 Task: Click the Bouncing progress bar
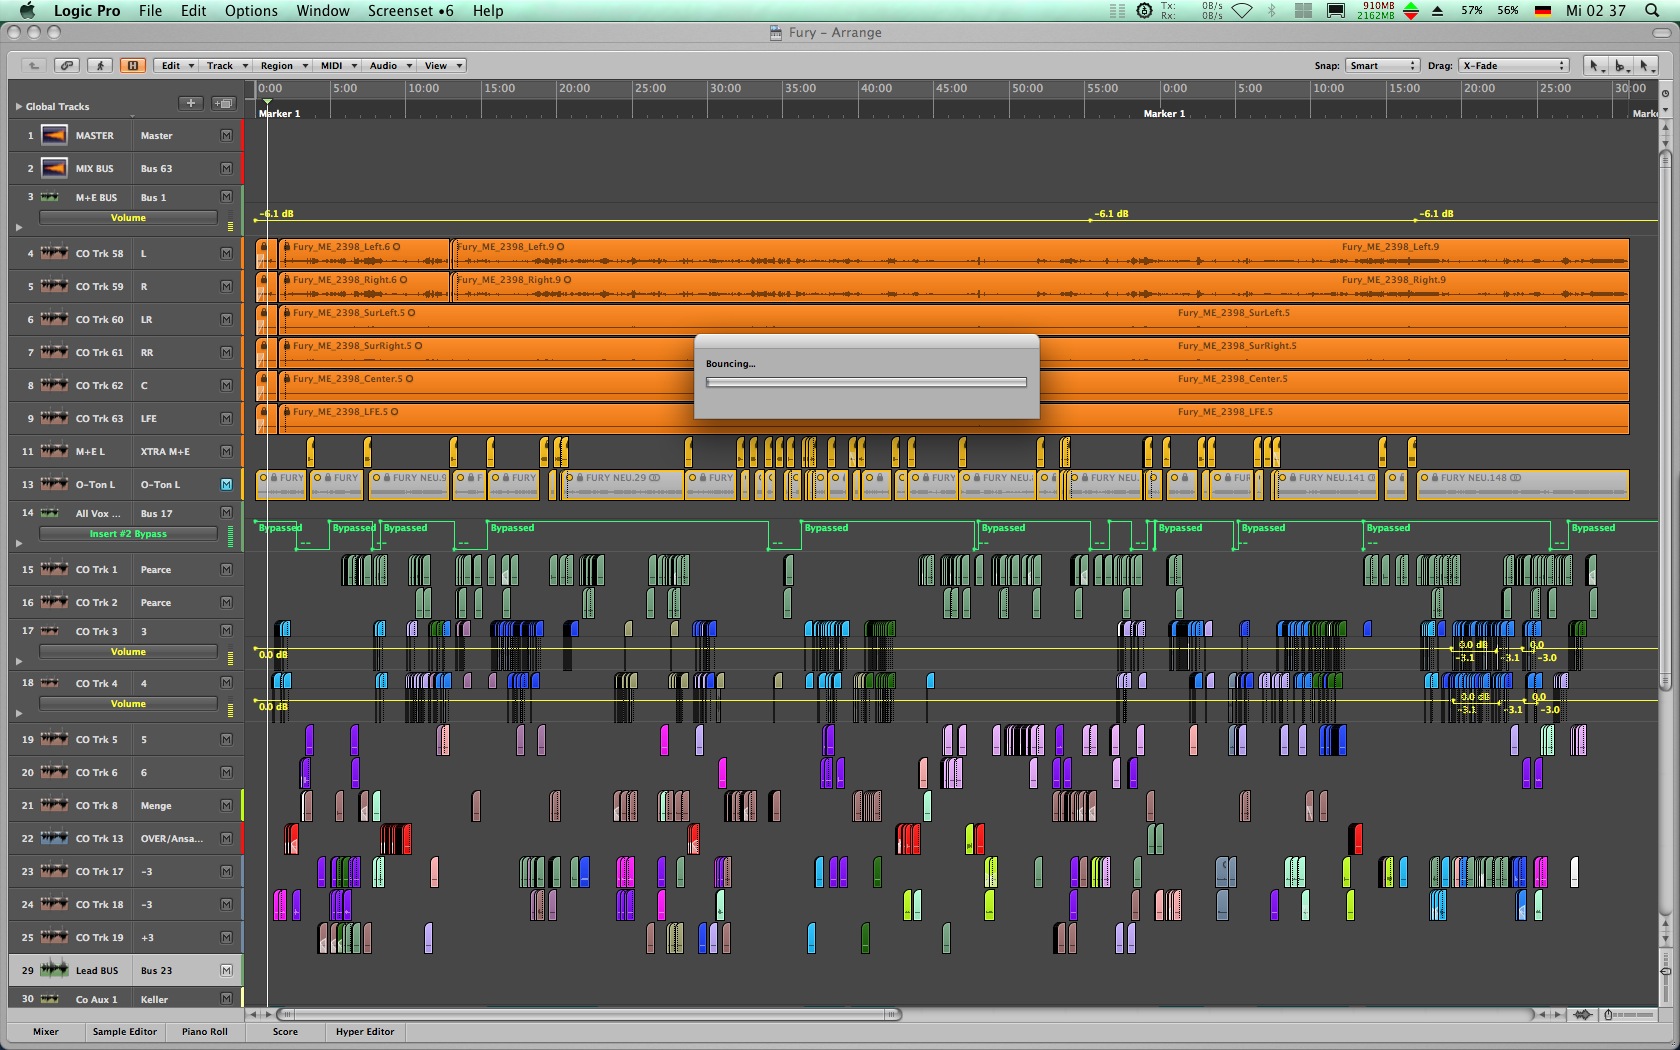point(866,382)
